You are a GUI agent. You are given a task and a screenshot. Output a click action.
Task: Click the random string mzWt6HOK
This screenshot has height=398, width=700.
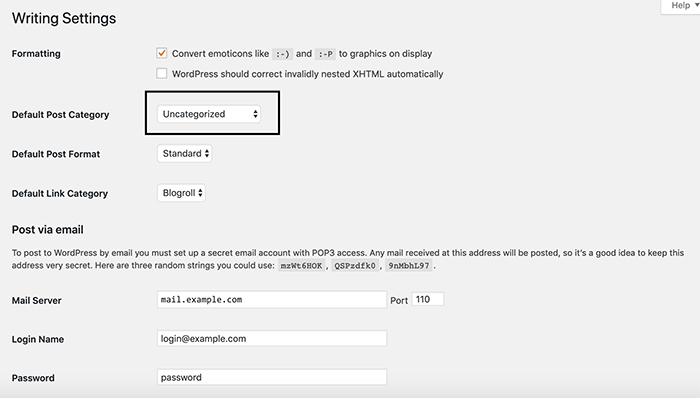coord(301,265)
